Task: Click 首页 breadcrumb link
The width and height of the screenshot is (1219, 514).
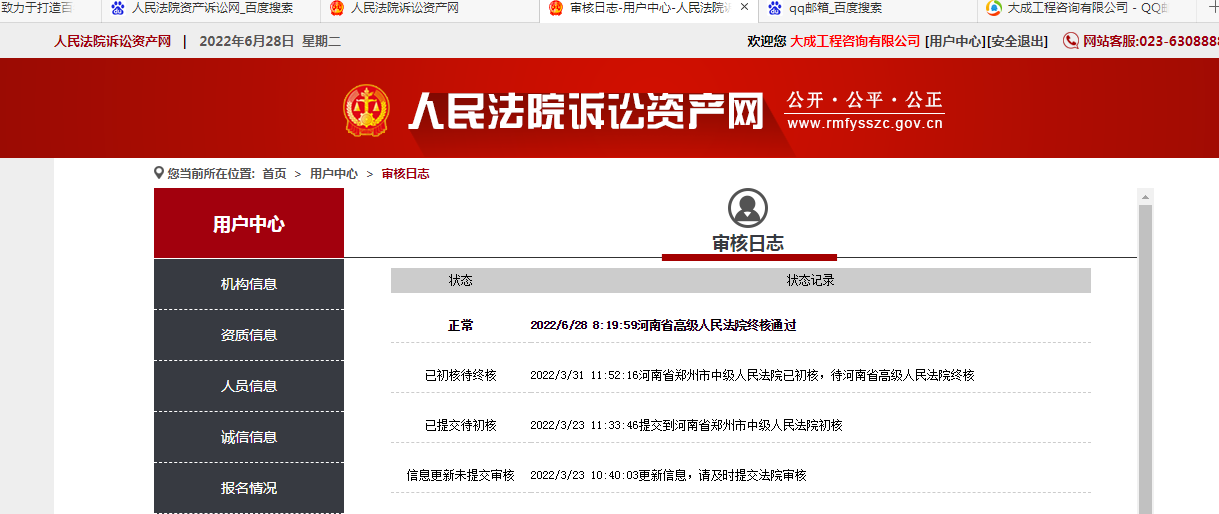Action: tap(274, 174)
